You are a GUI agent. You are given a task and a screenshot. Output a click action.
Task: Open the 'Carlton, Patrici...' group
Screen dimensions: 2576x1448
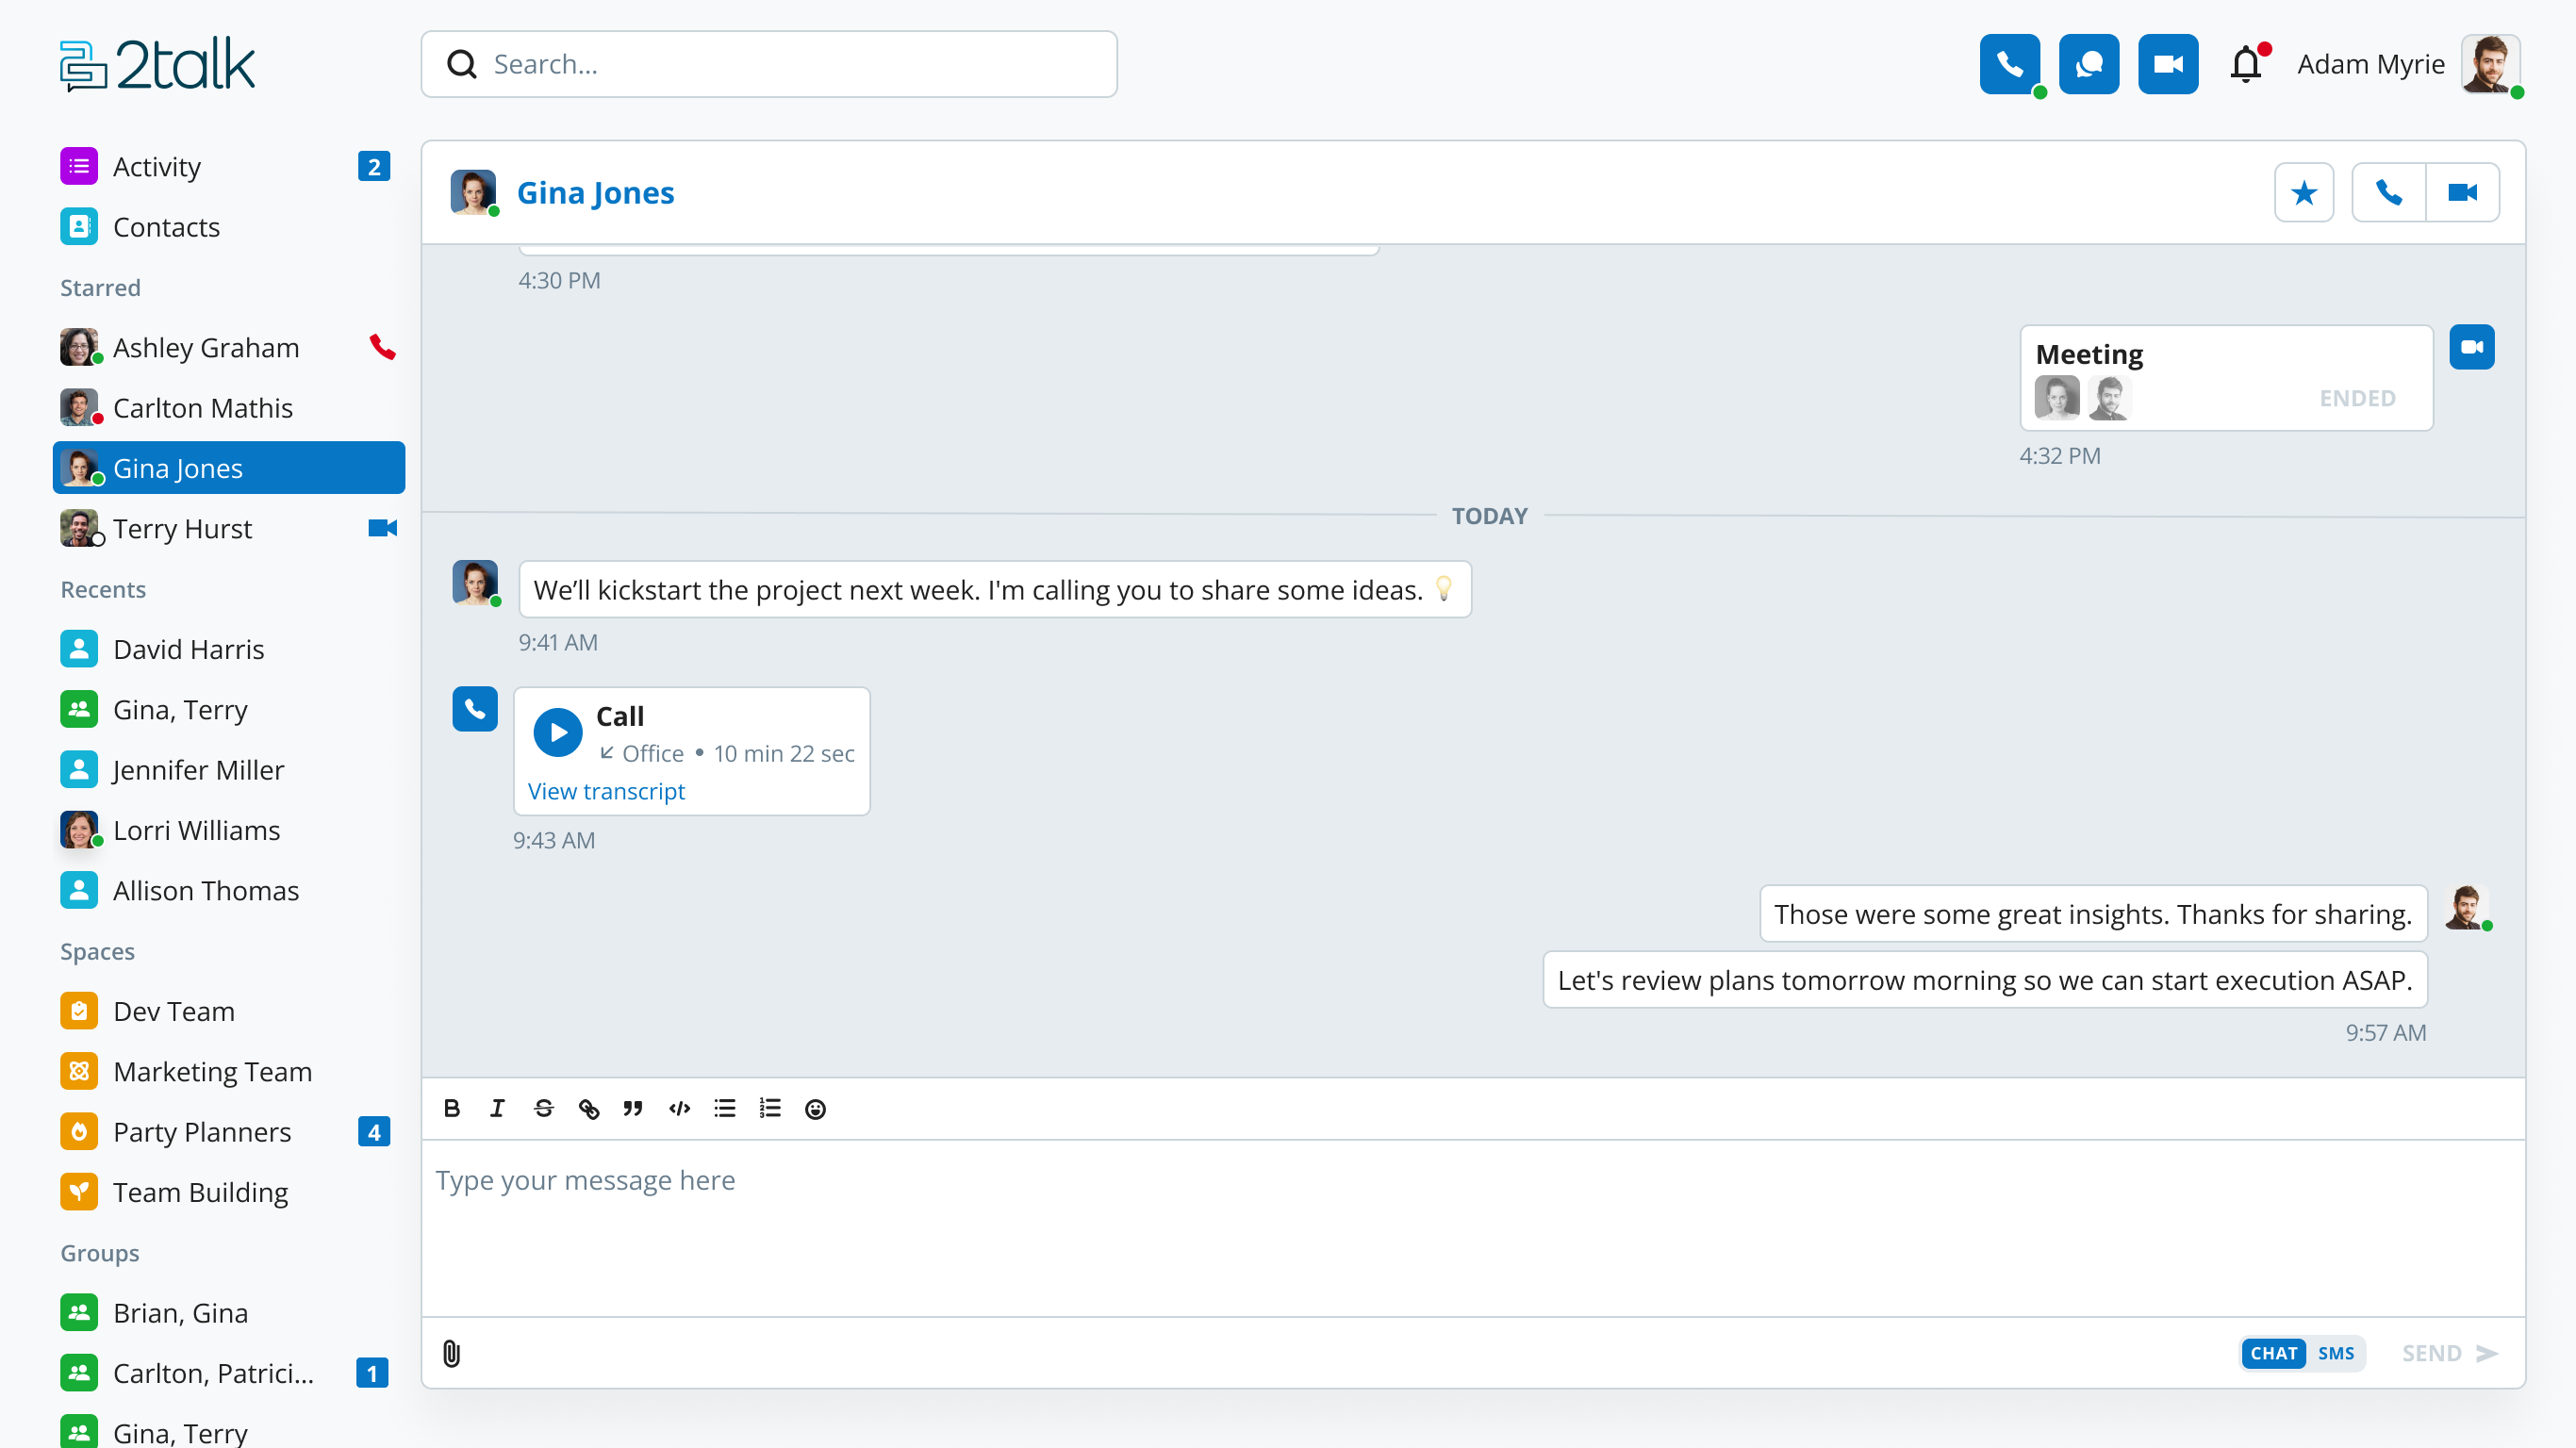pyautogui.click(x=228, y=1373)
